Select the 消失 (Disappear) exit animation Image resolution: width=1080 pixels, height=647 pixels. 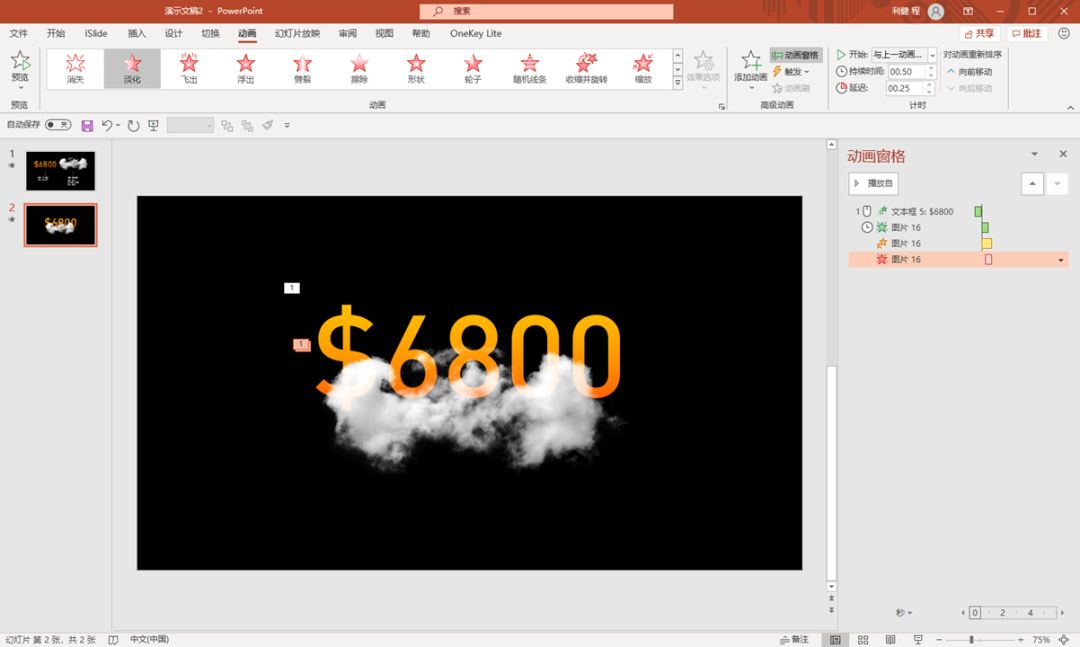tap(75, 69)
